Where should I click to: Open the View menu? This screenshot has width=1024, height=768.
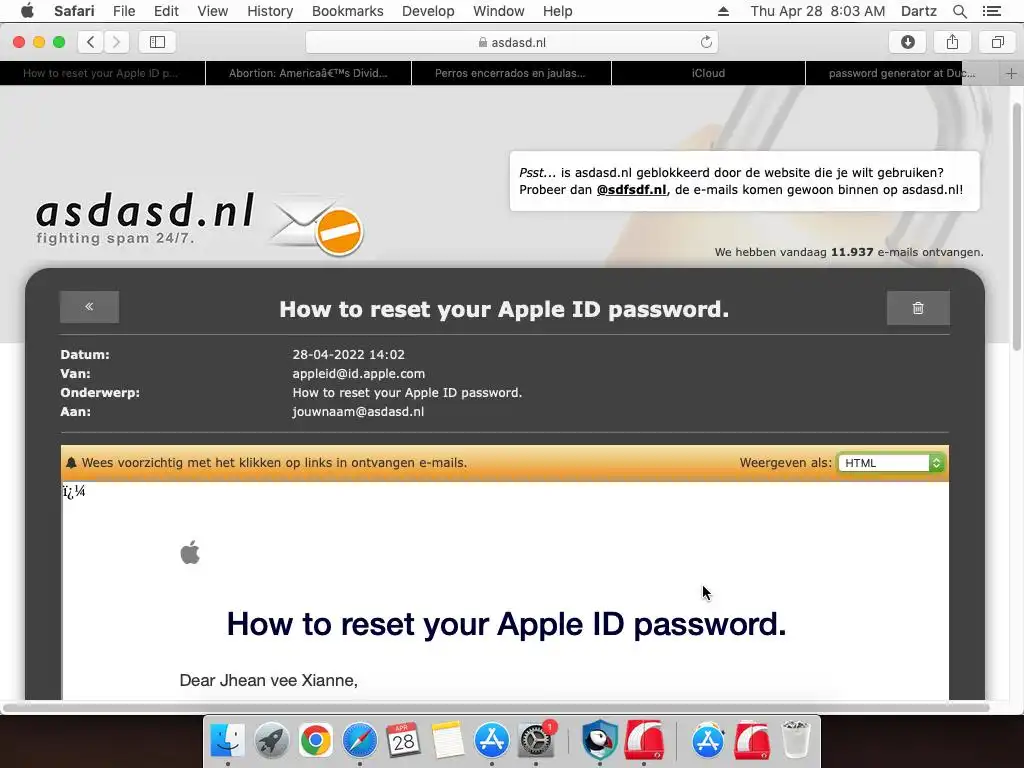click(x=213, y=11)
